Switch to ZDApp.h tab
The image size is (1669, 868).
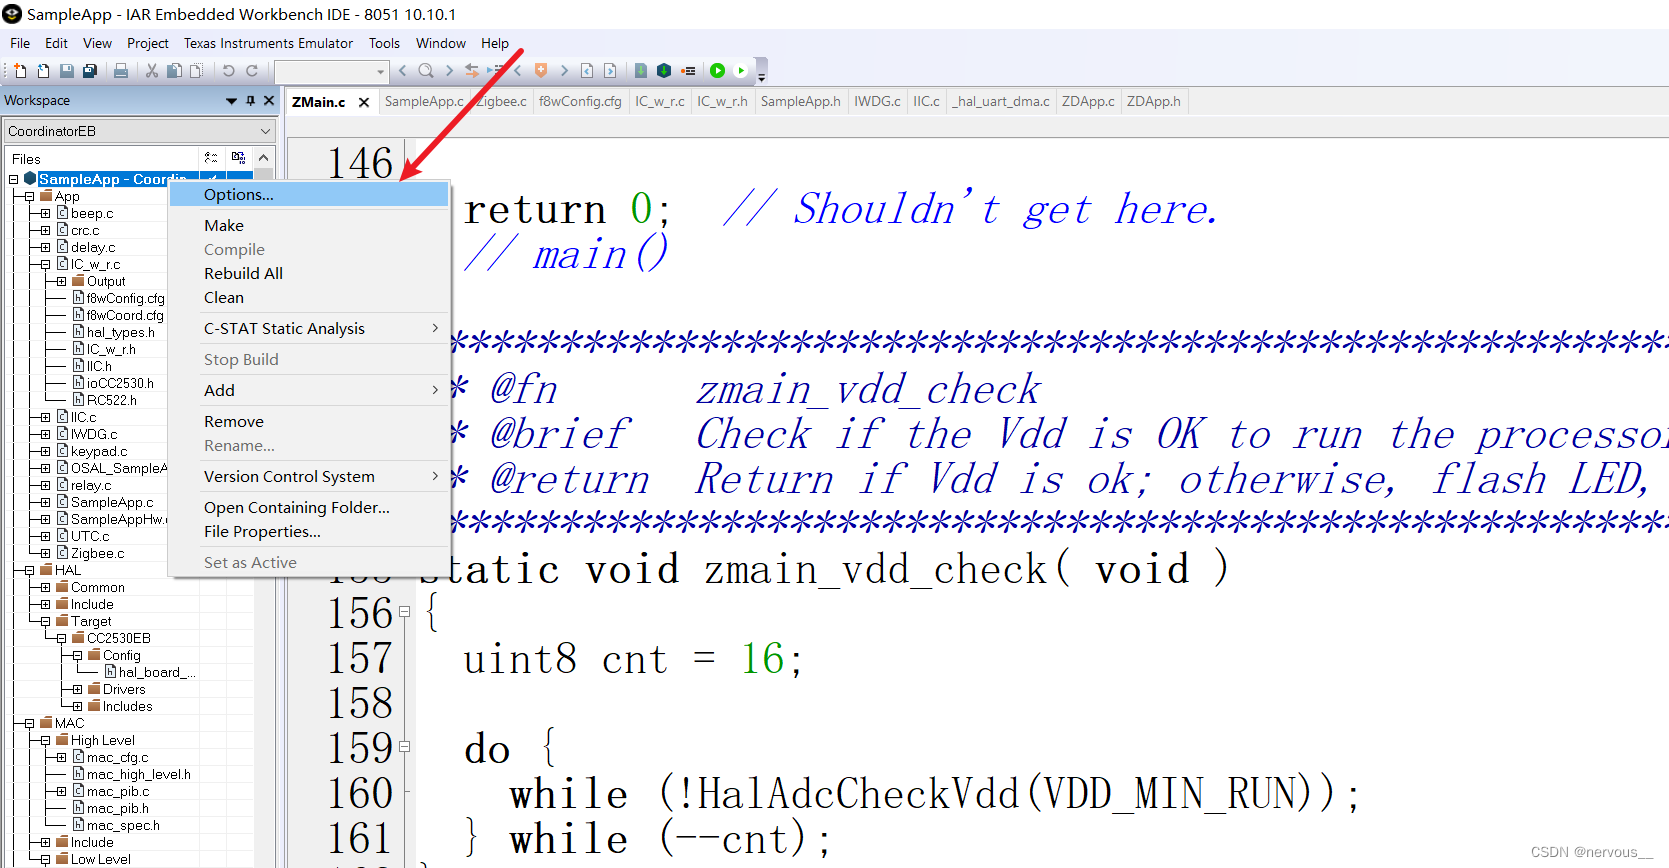click(x=1154, y=101)
